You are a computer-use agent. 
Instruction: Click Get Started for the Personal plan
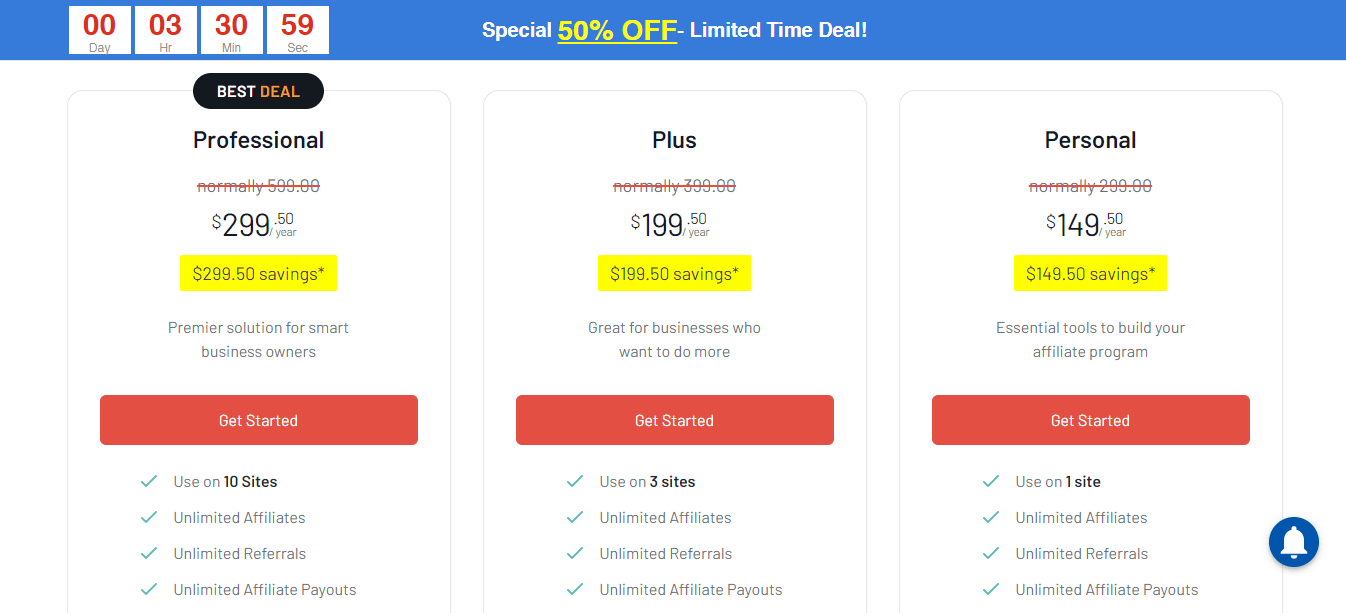point(1090,420)
